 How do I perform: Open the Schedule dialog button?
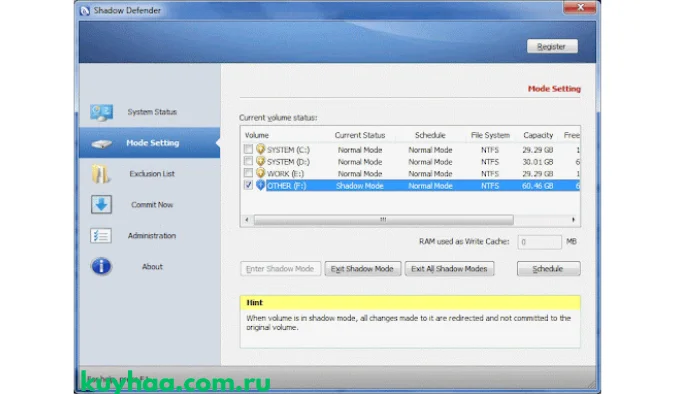point(548,269)
